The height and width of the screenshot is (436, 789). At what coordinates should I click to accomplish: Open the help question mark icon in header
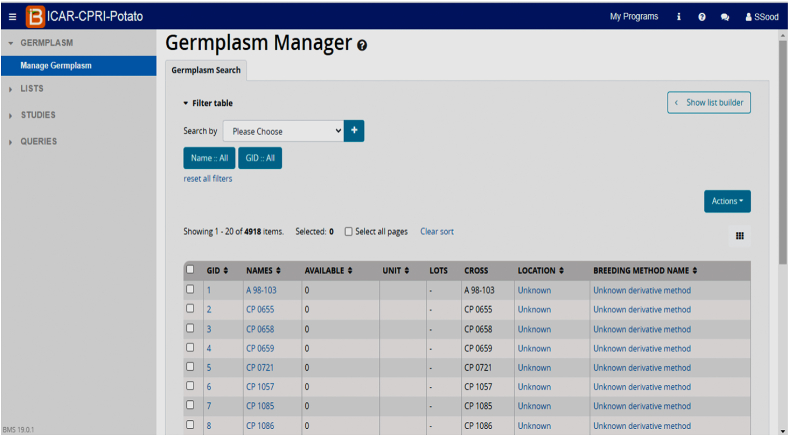tap(702, 16)
